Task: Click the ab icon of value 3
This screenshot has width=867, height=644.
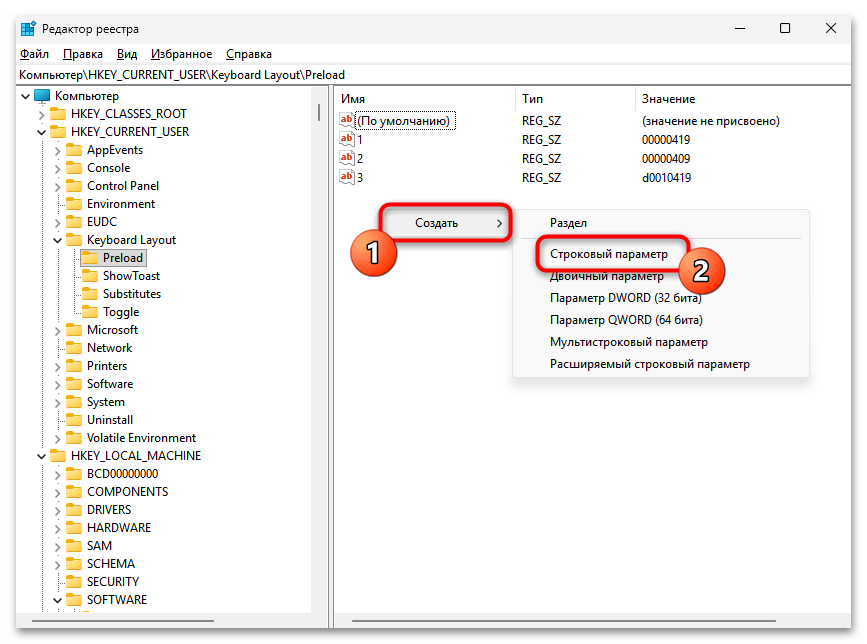Action: click(347, 177)
